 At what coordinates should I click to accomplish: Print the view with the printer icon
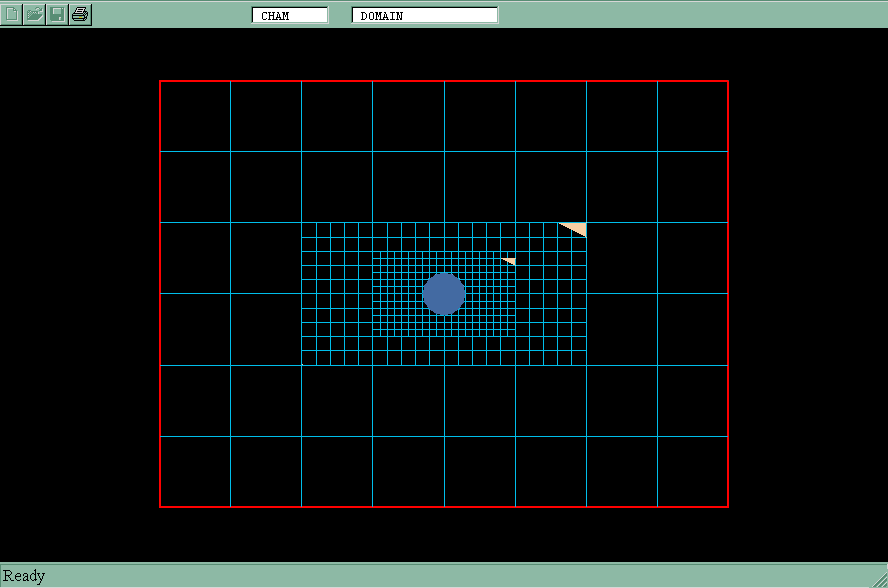pos(80,14)
